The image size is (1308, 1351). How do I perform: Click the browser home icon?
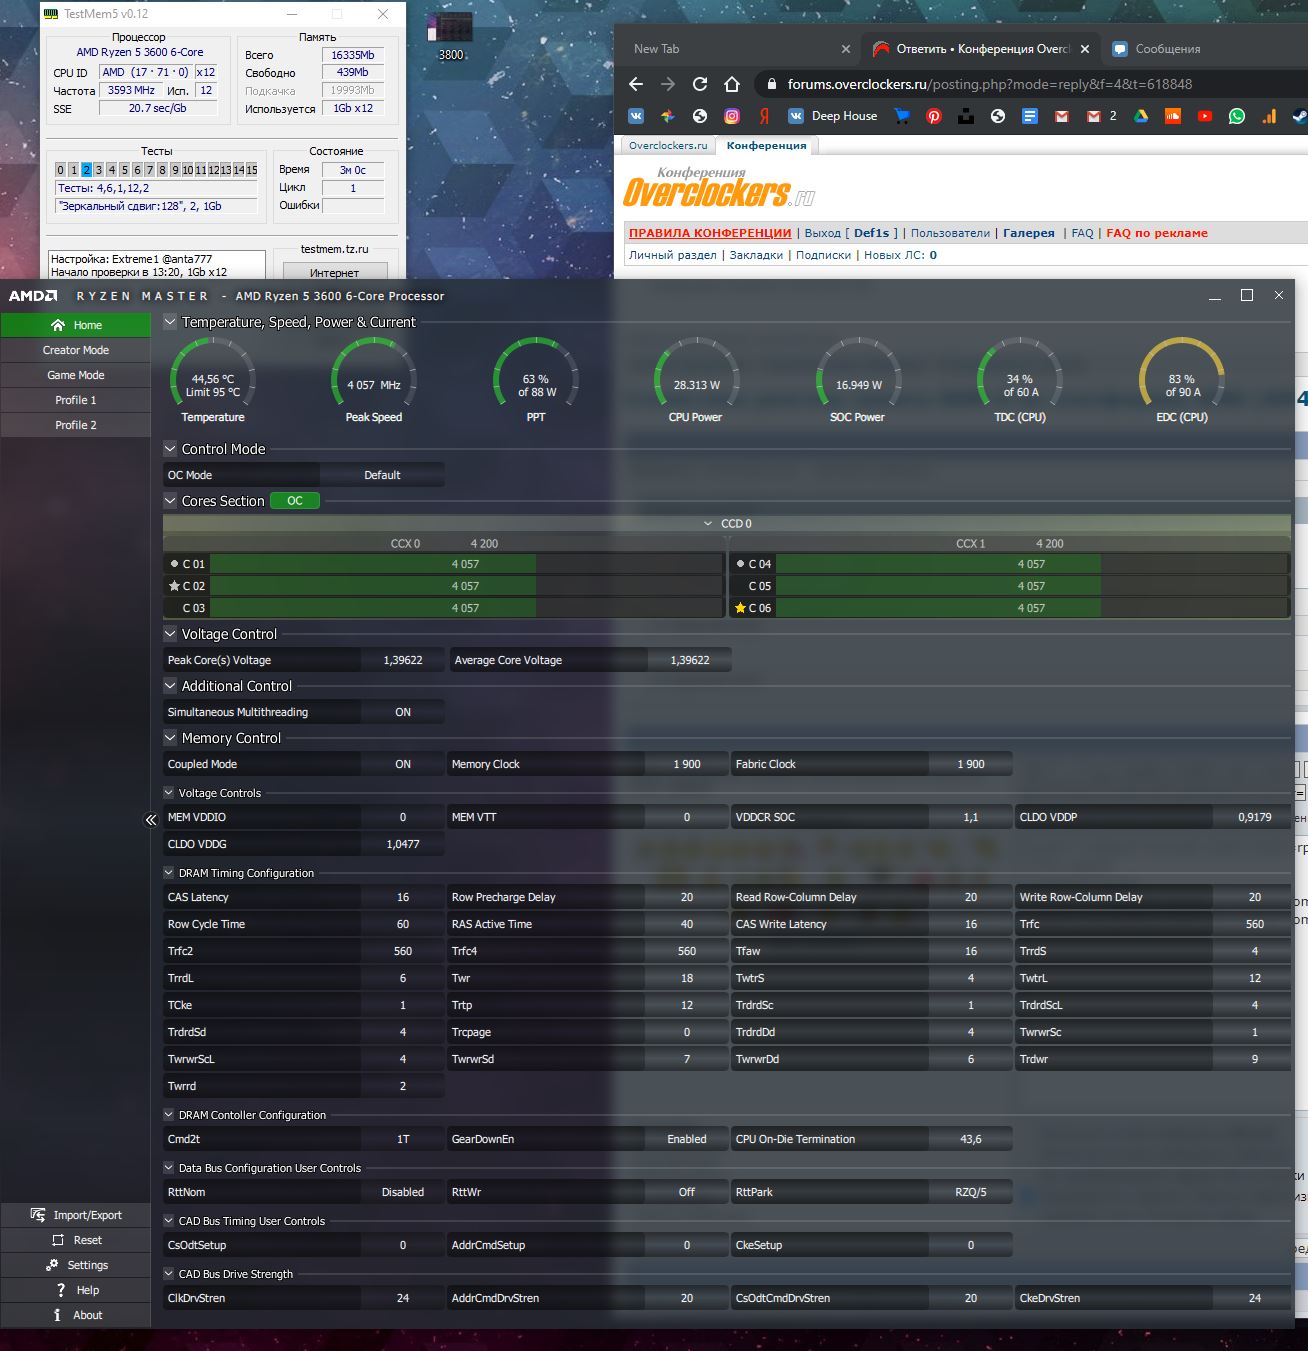point(732,84)
